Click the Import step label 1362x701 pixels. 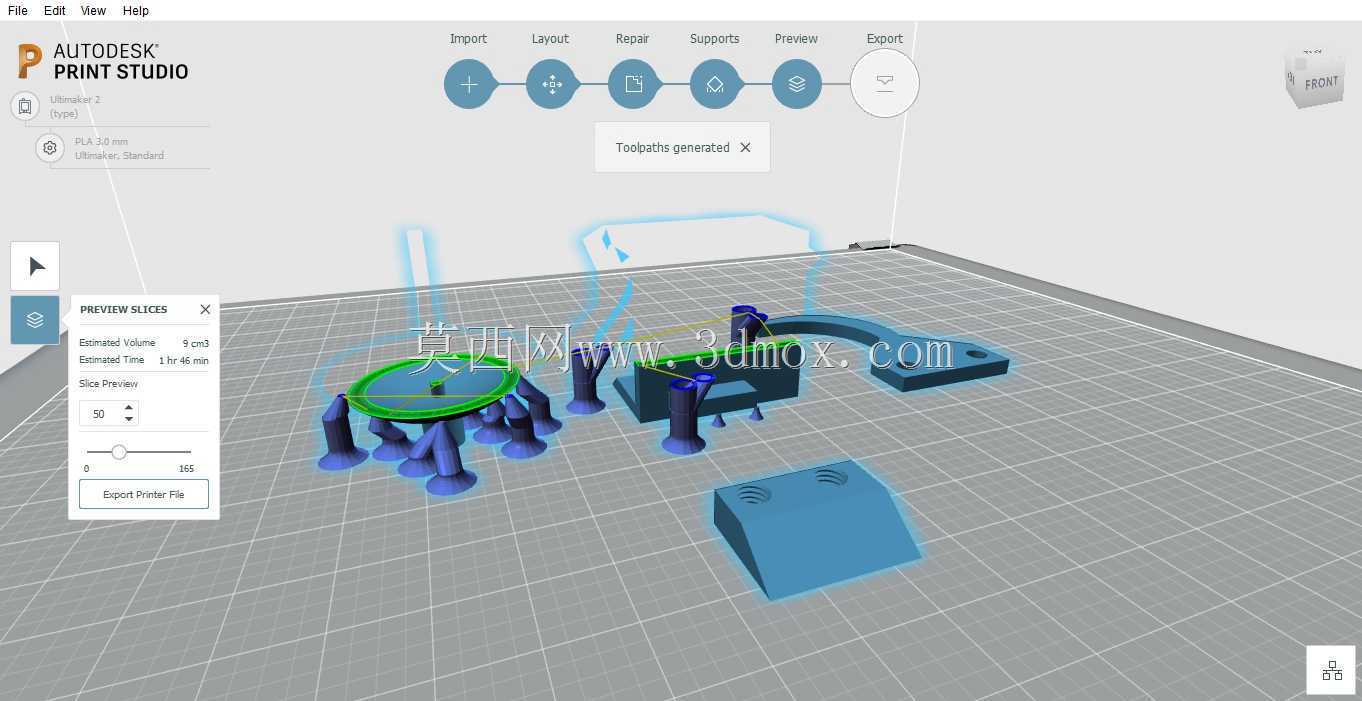point(468,39)
